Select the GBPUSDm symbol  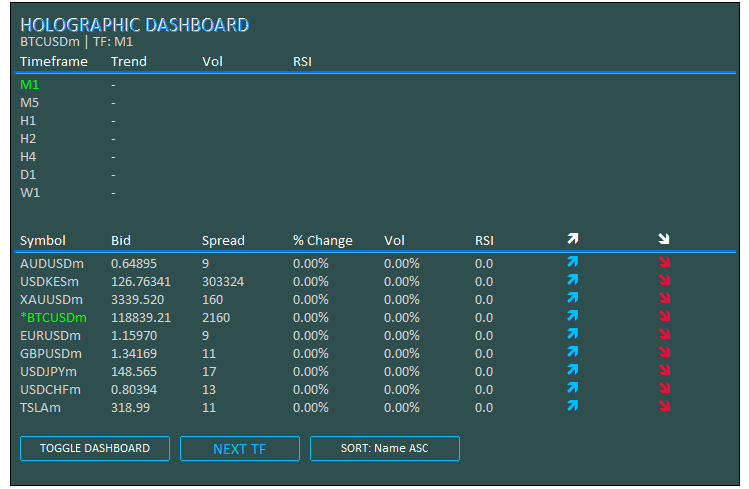[x=51, y=354]
